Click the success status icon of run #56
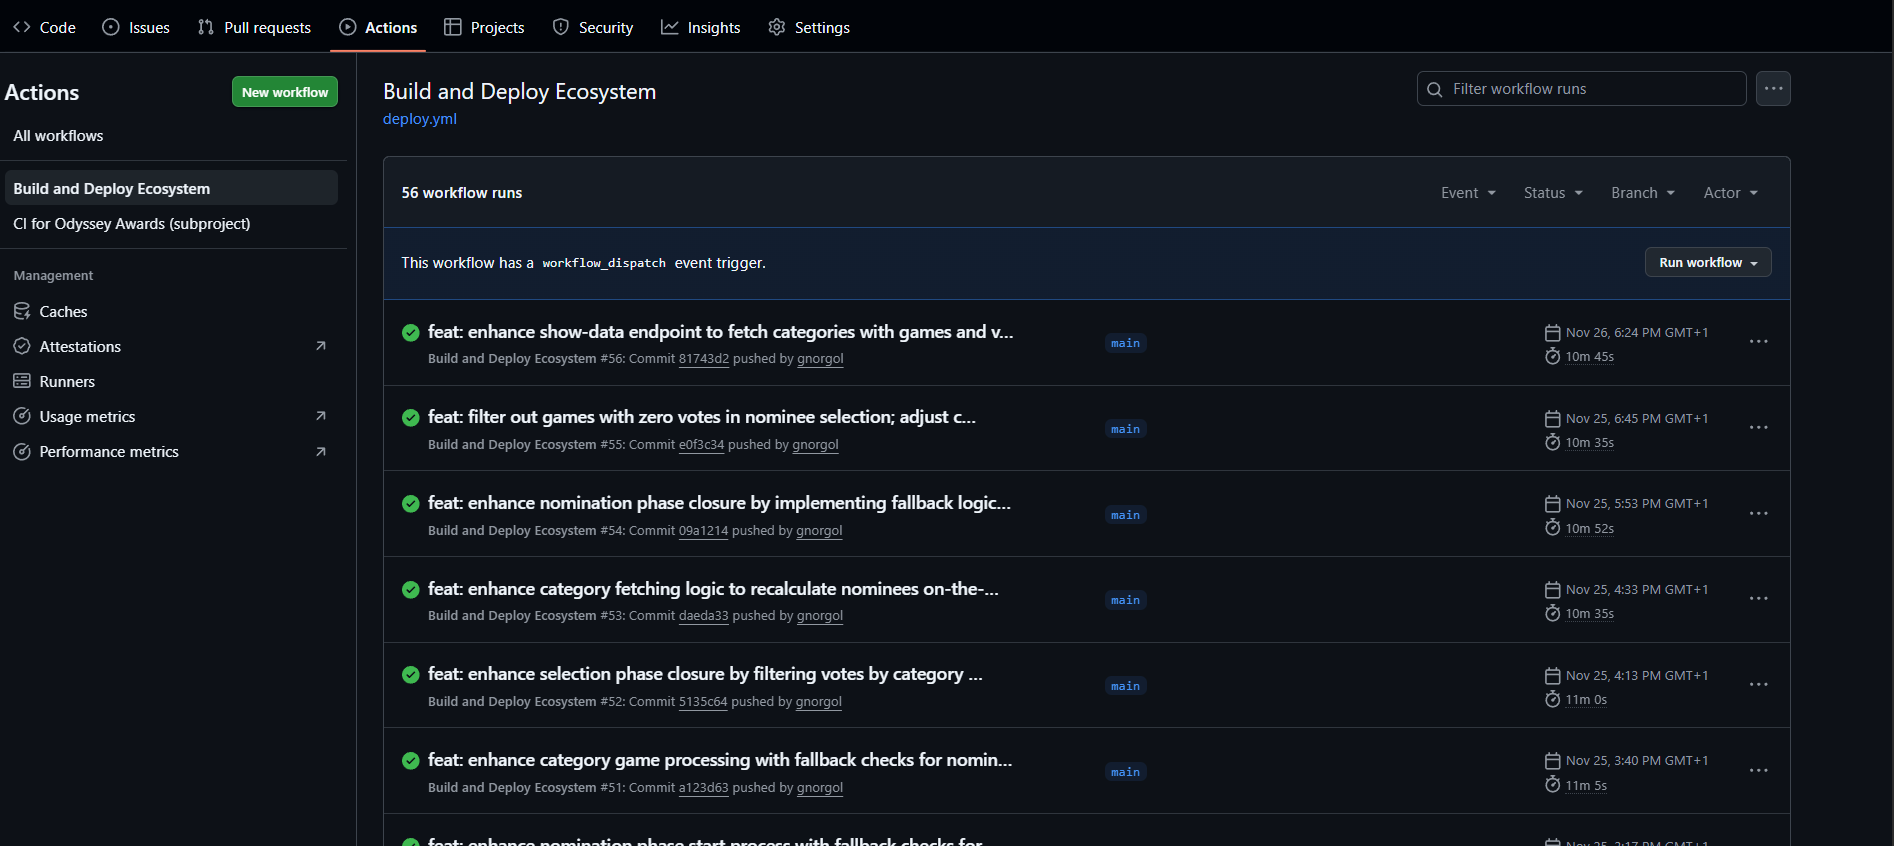 coord(410,332)
